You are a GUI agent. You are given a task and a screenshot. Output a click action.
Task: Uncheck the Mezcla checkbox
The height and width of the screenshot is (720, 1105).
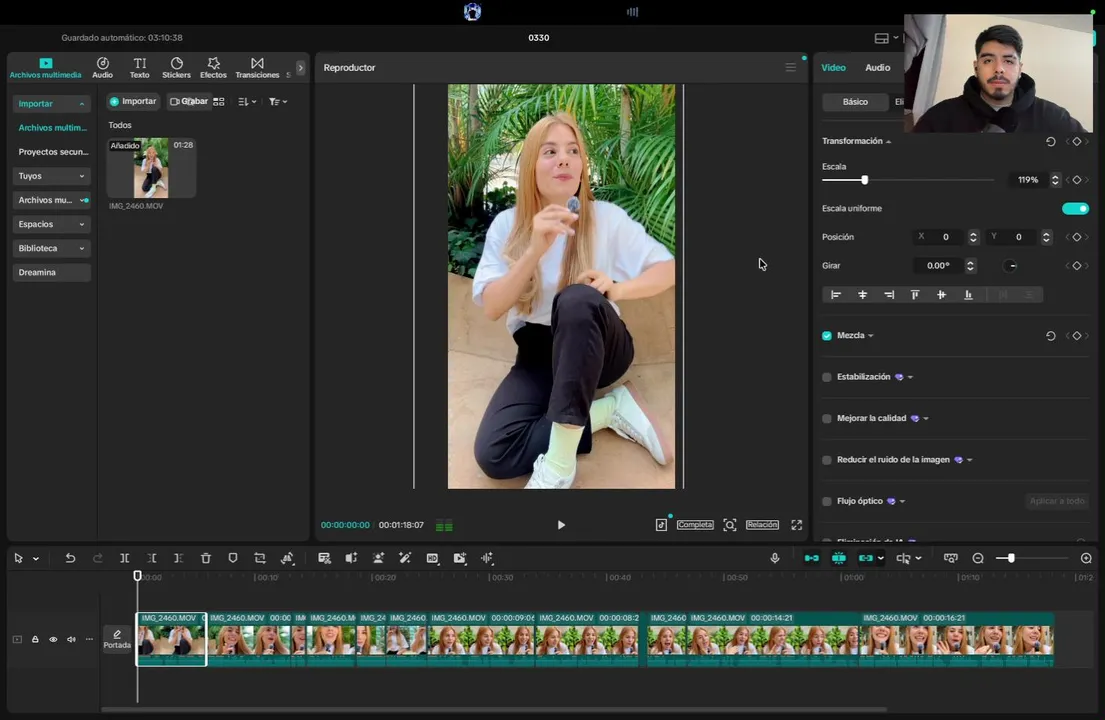click(827, 336)
